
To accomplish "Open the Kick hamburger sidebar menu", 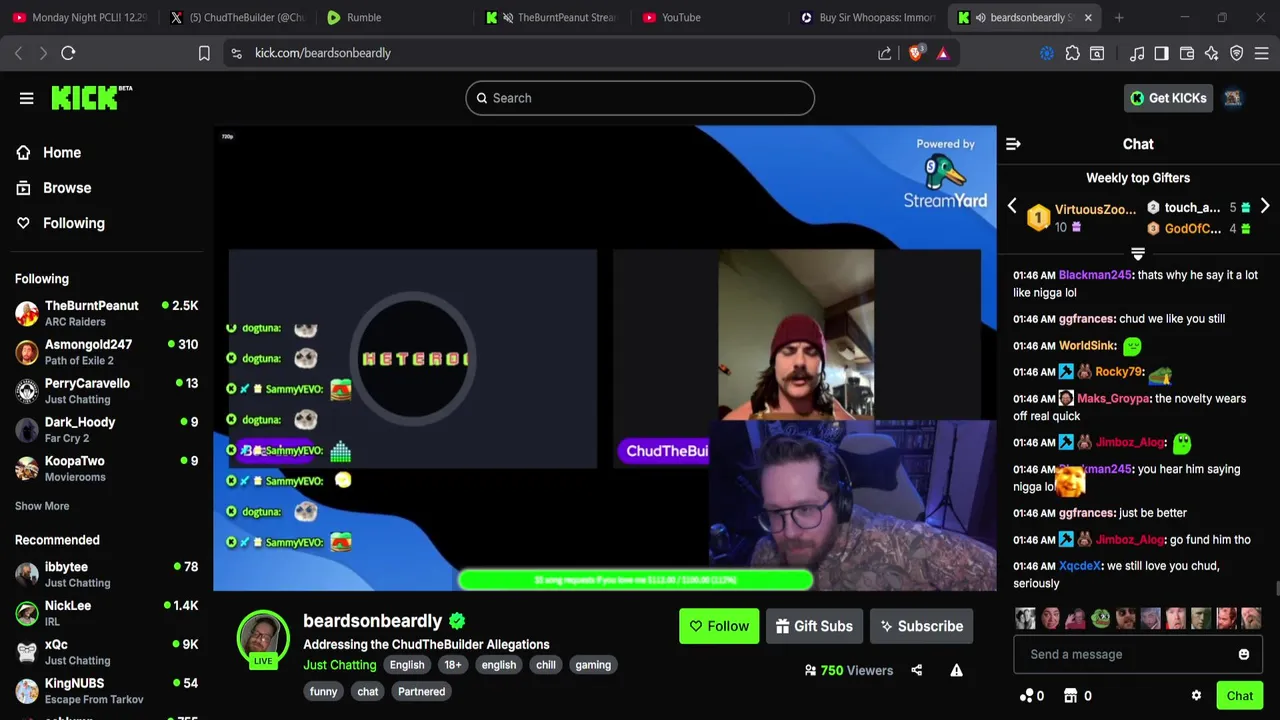I will [x=26, y=98].
